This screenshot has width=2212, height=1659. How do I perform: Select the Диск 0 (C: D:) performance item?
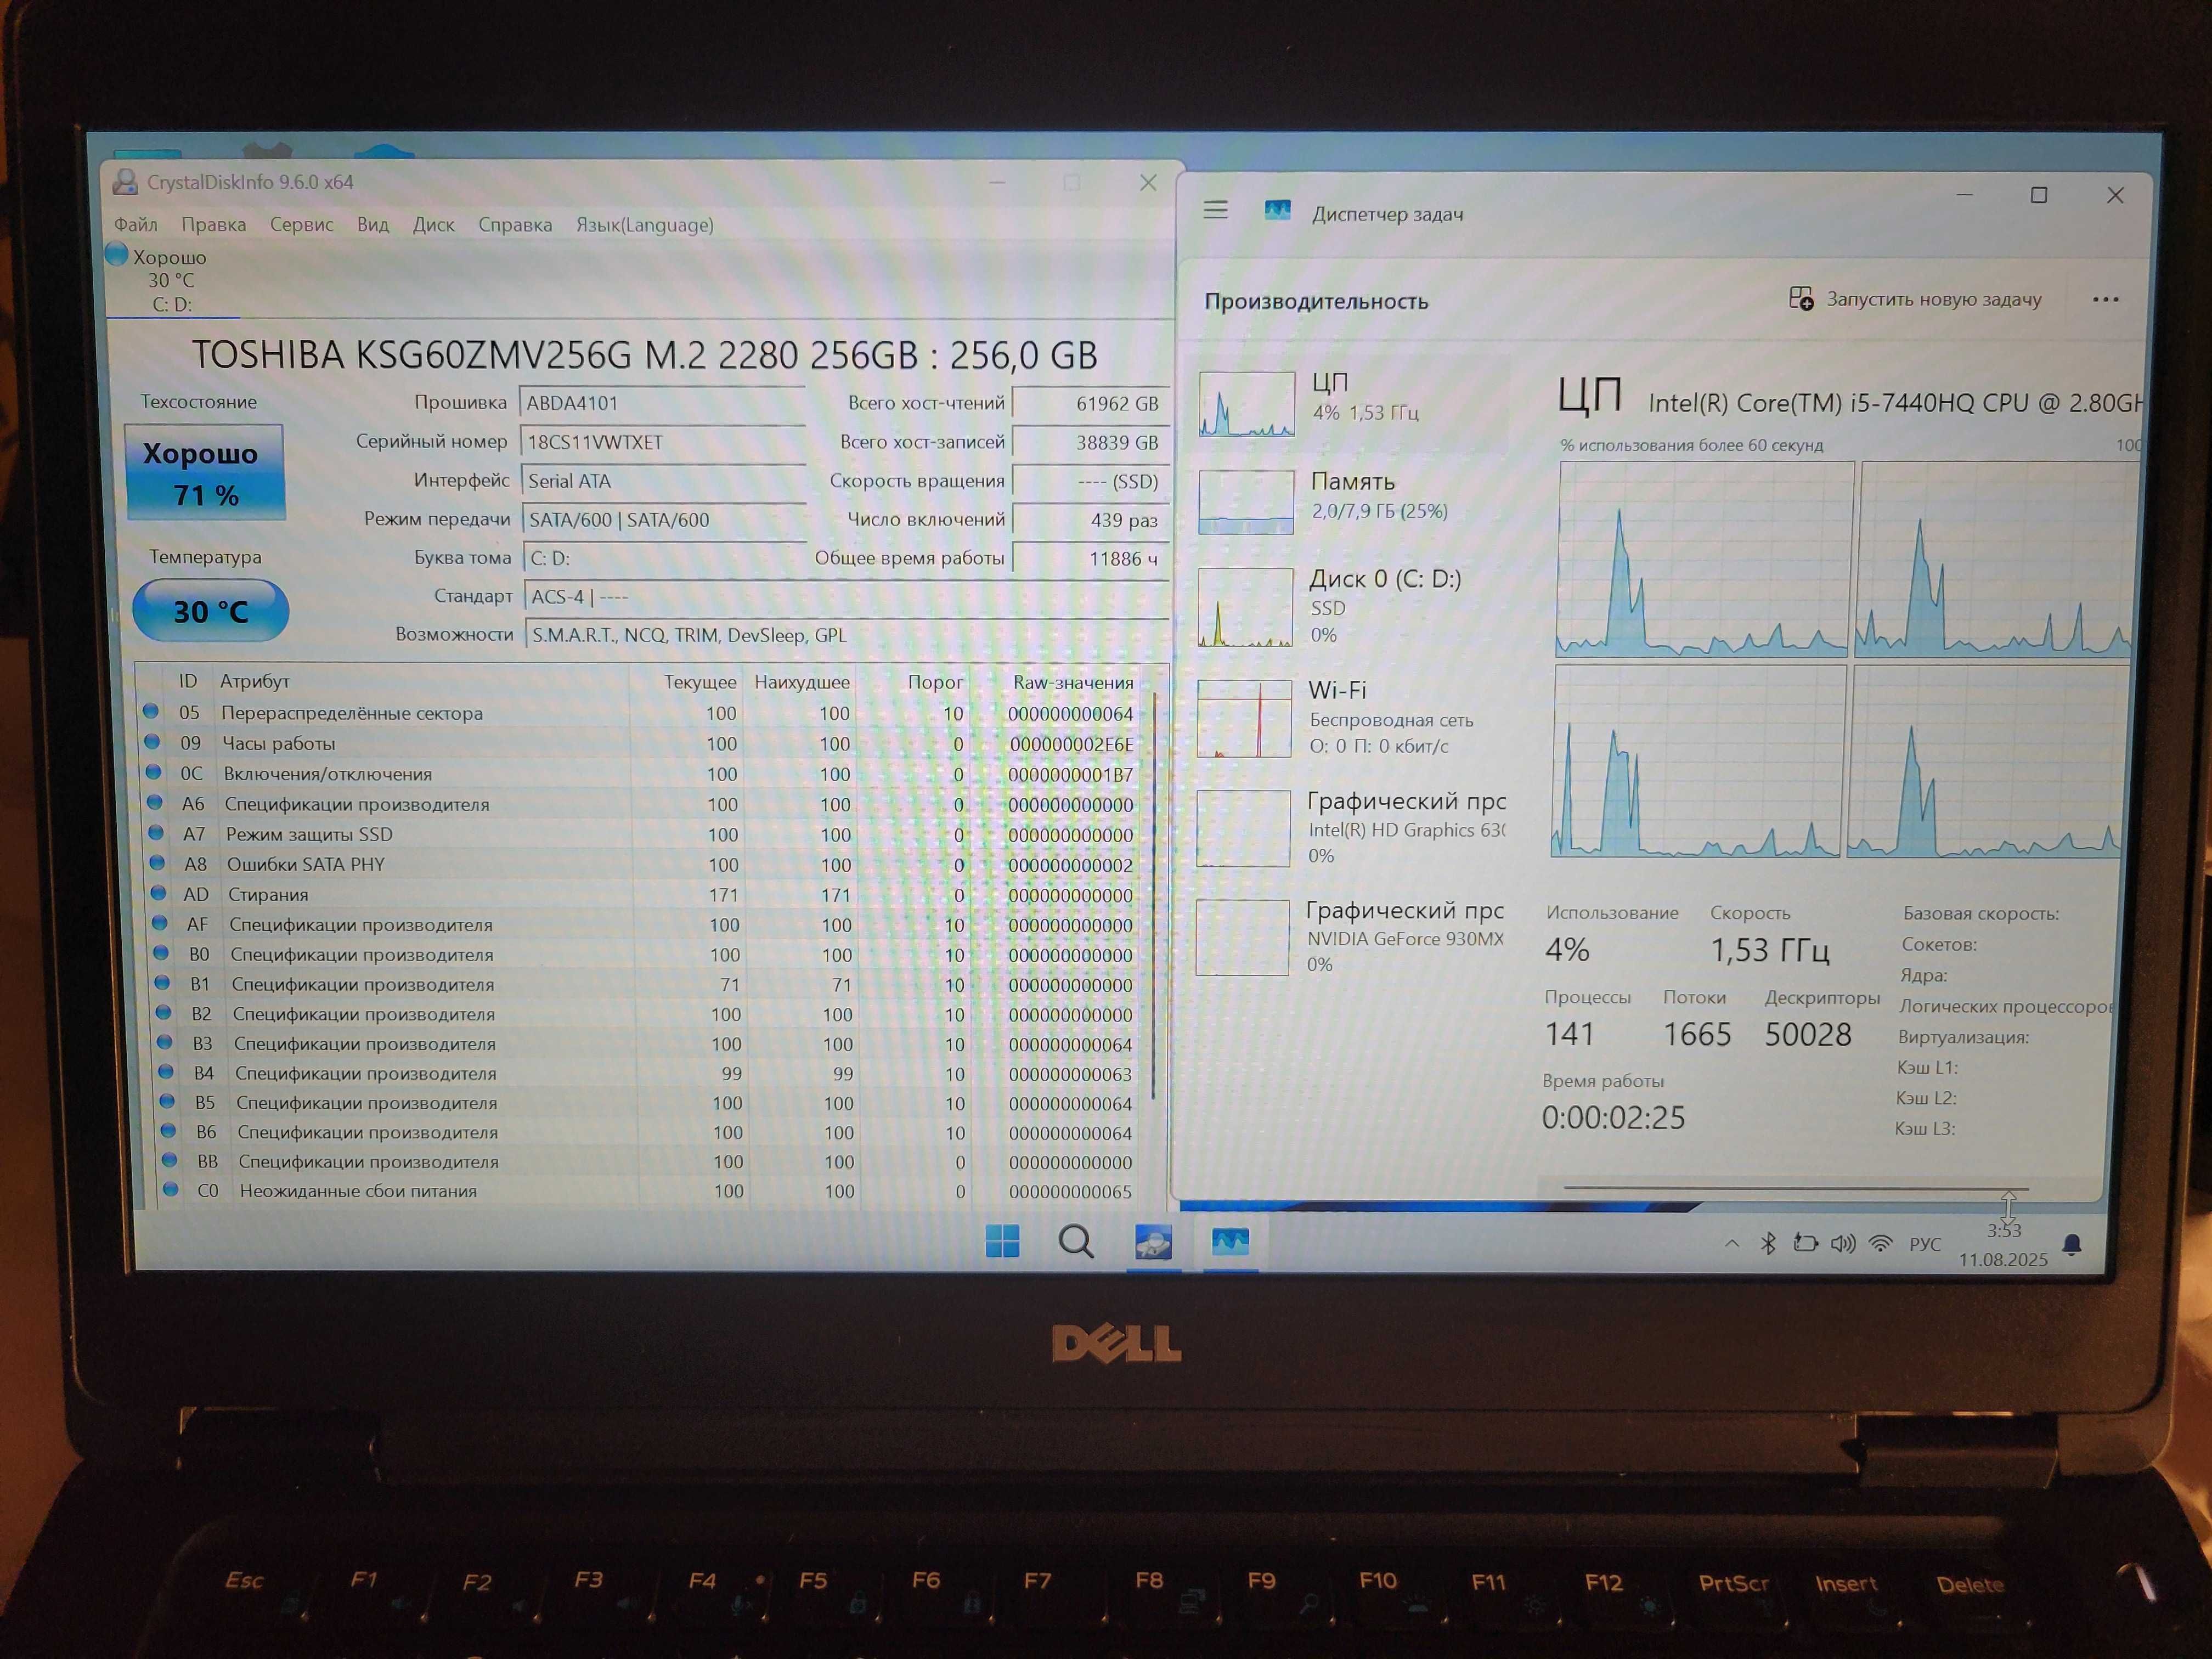click(x=1350, y=606)
